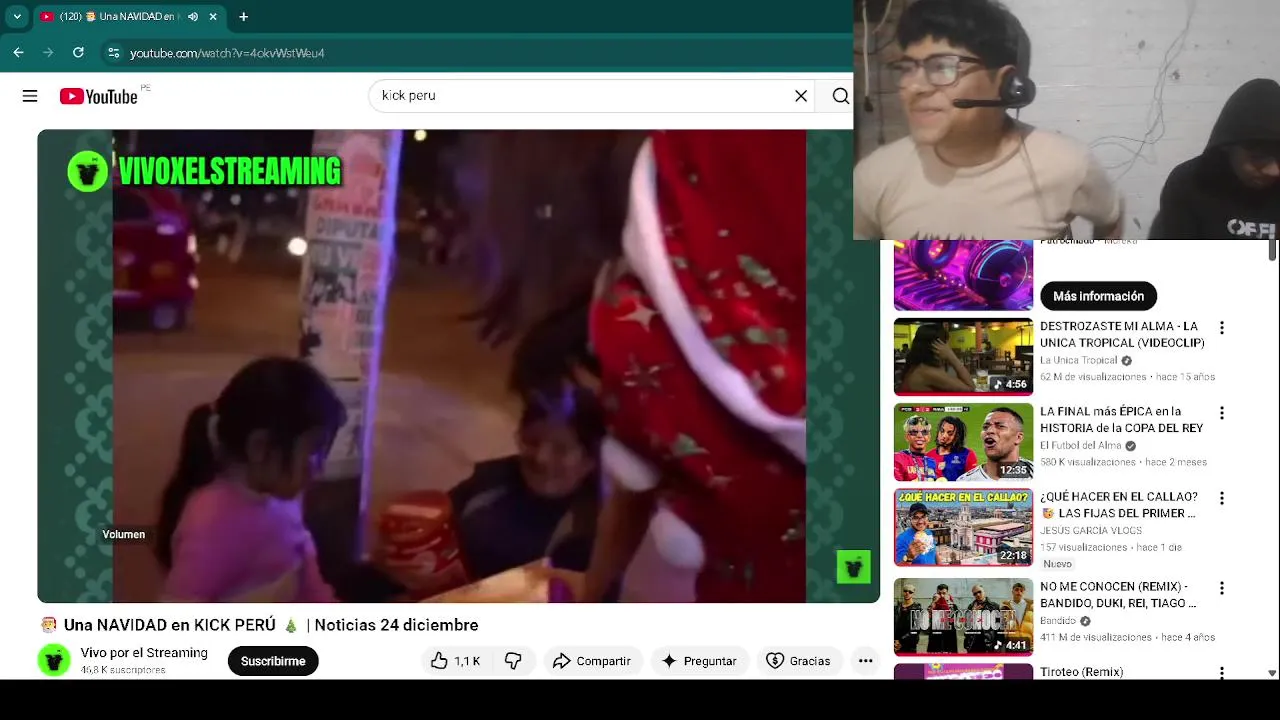Image resolution: width=1280 pixels, height=720 pixels.
Task: Open options menu for 'Tiroteo (Remix)' video
Action: (1221, 673)
